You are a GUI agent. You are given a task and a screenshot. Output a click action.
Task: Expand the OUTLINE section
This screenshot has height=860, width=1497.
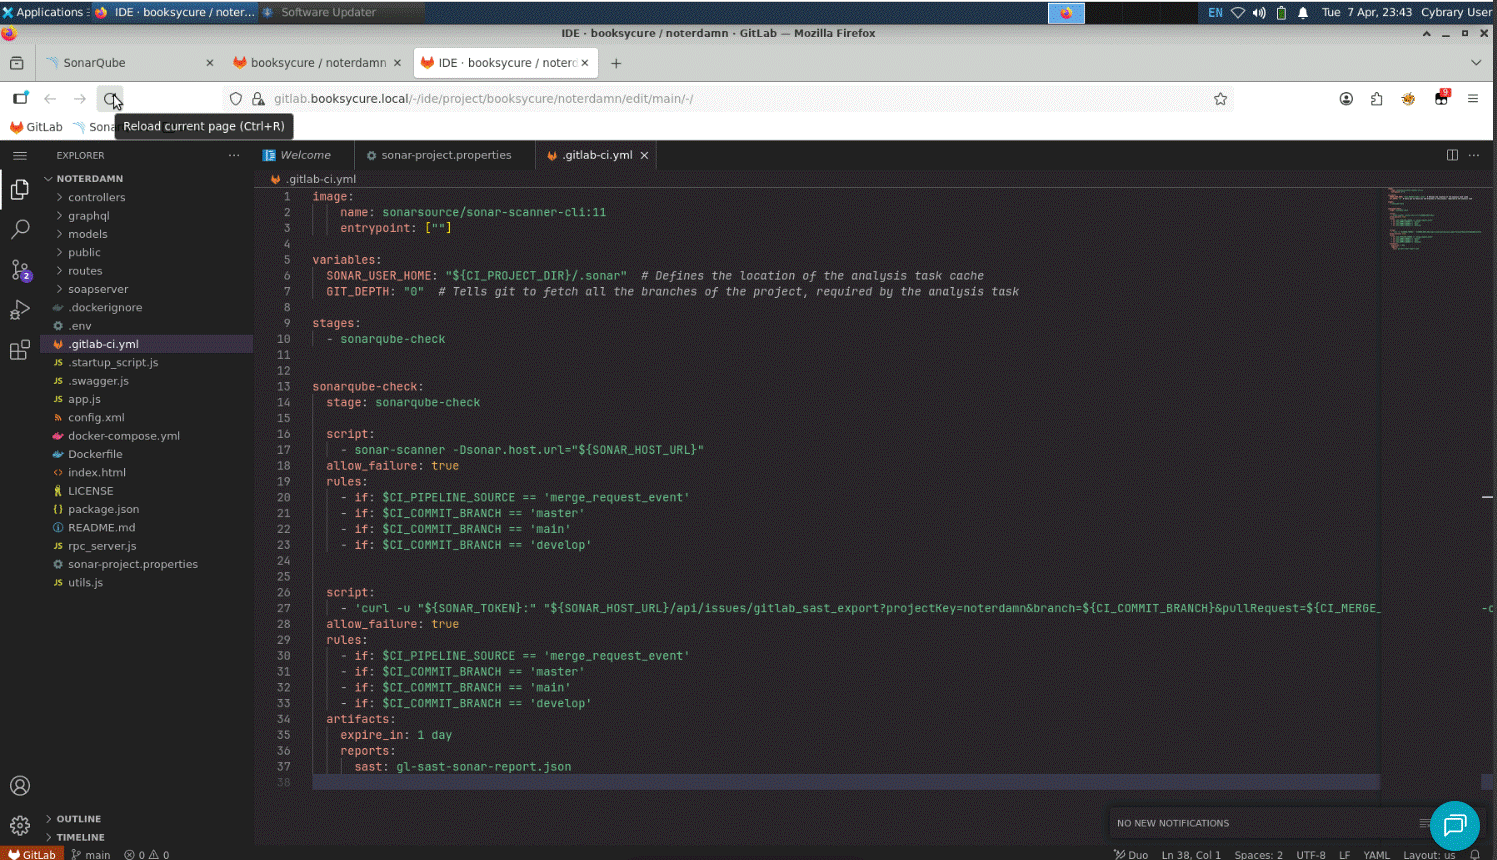78,819
